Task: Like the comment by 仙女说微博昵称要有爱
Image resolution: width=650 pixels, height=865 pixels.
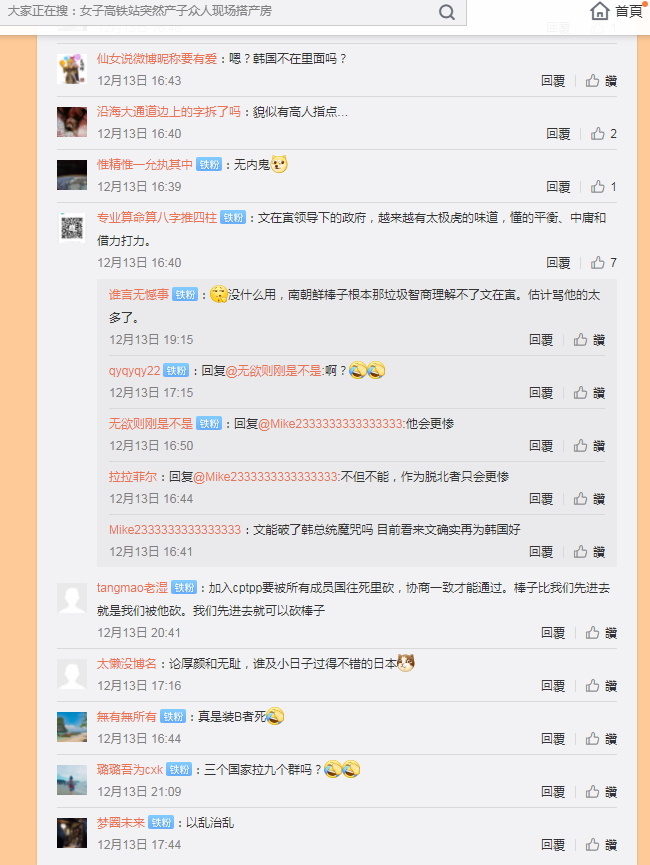Action: [x=601, y=81]
